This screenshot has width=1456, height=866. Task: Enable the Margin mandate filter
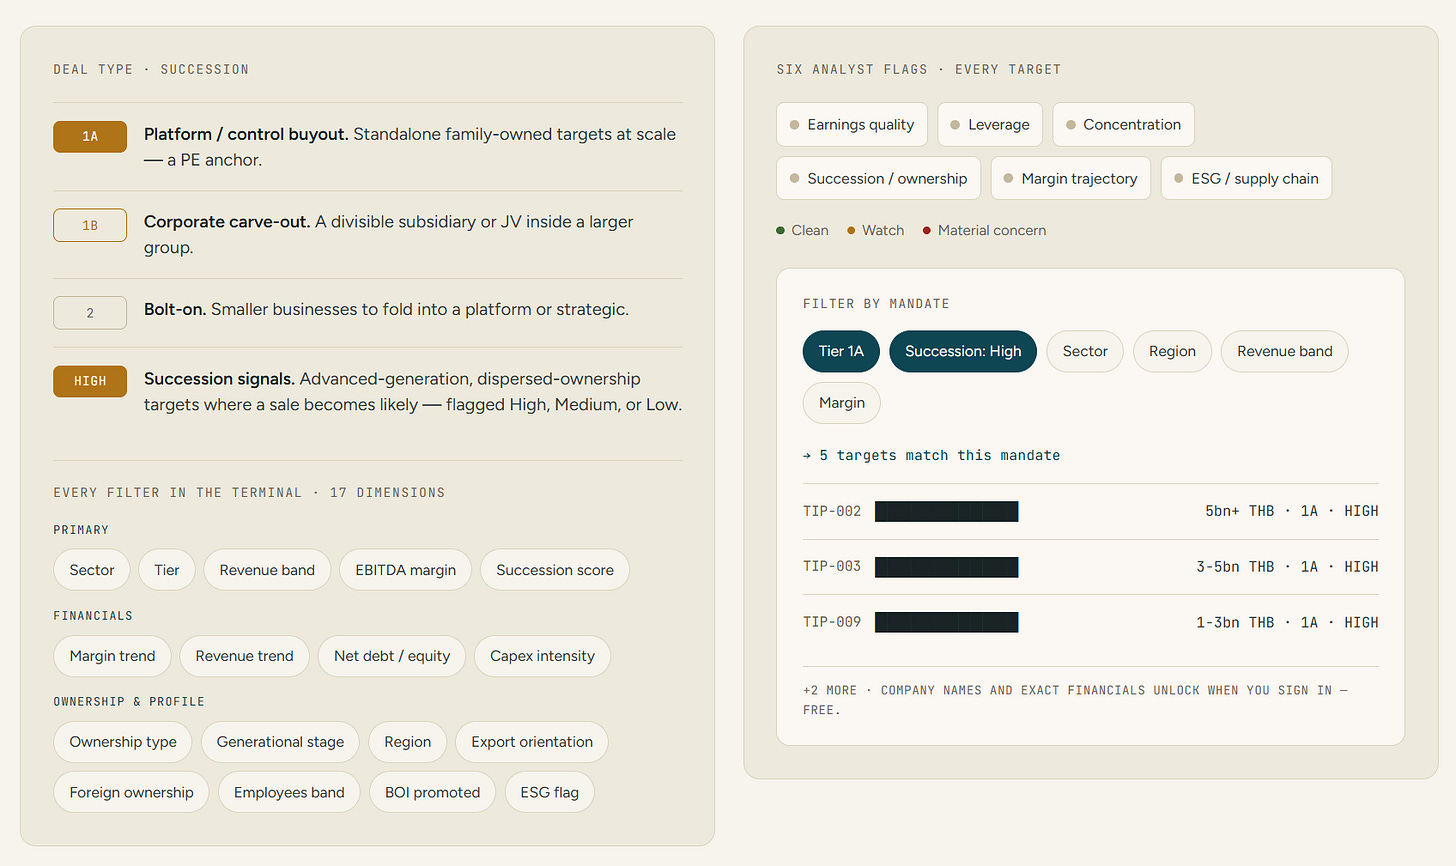pyautogui.click(x=842, y=403)
